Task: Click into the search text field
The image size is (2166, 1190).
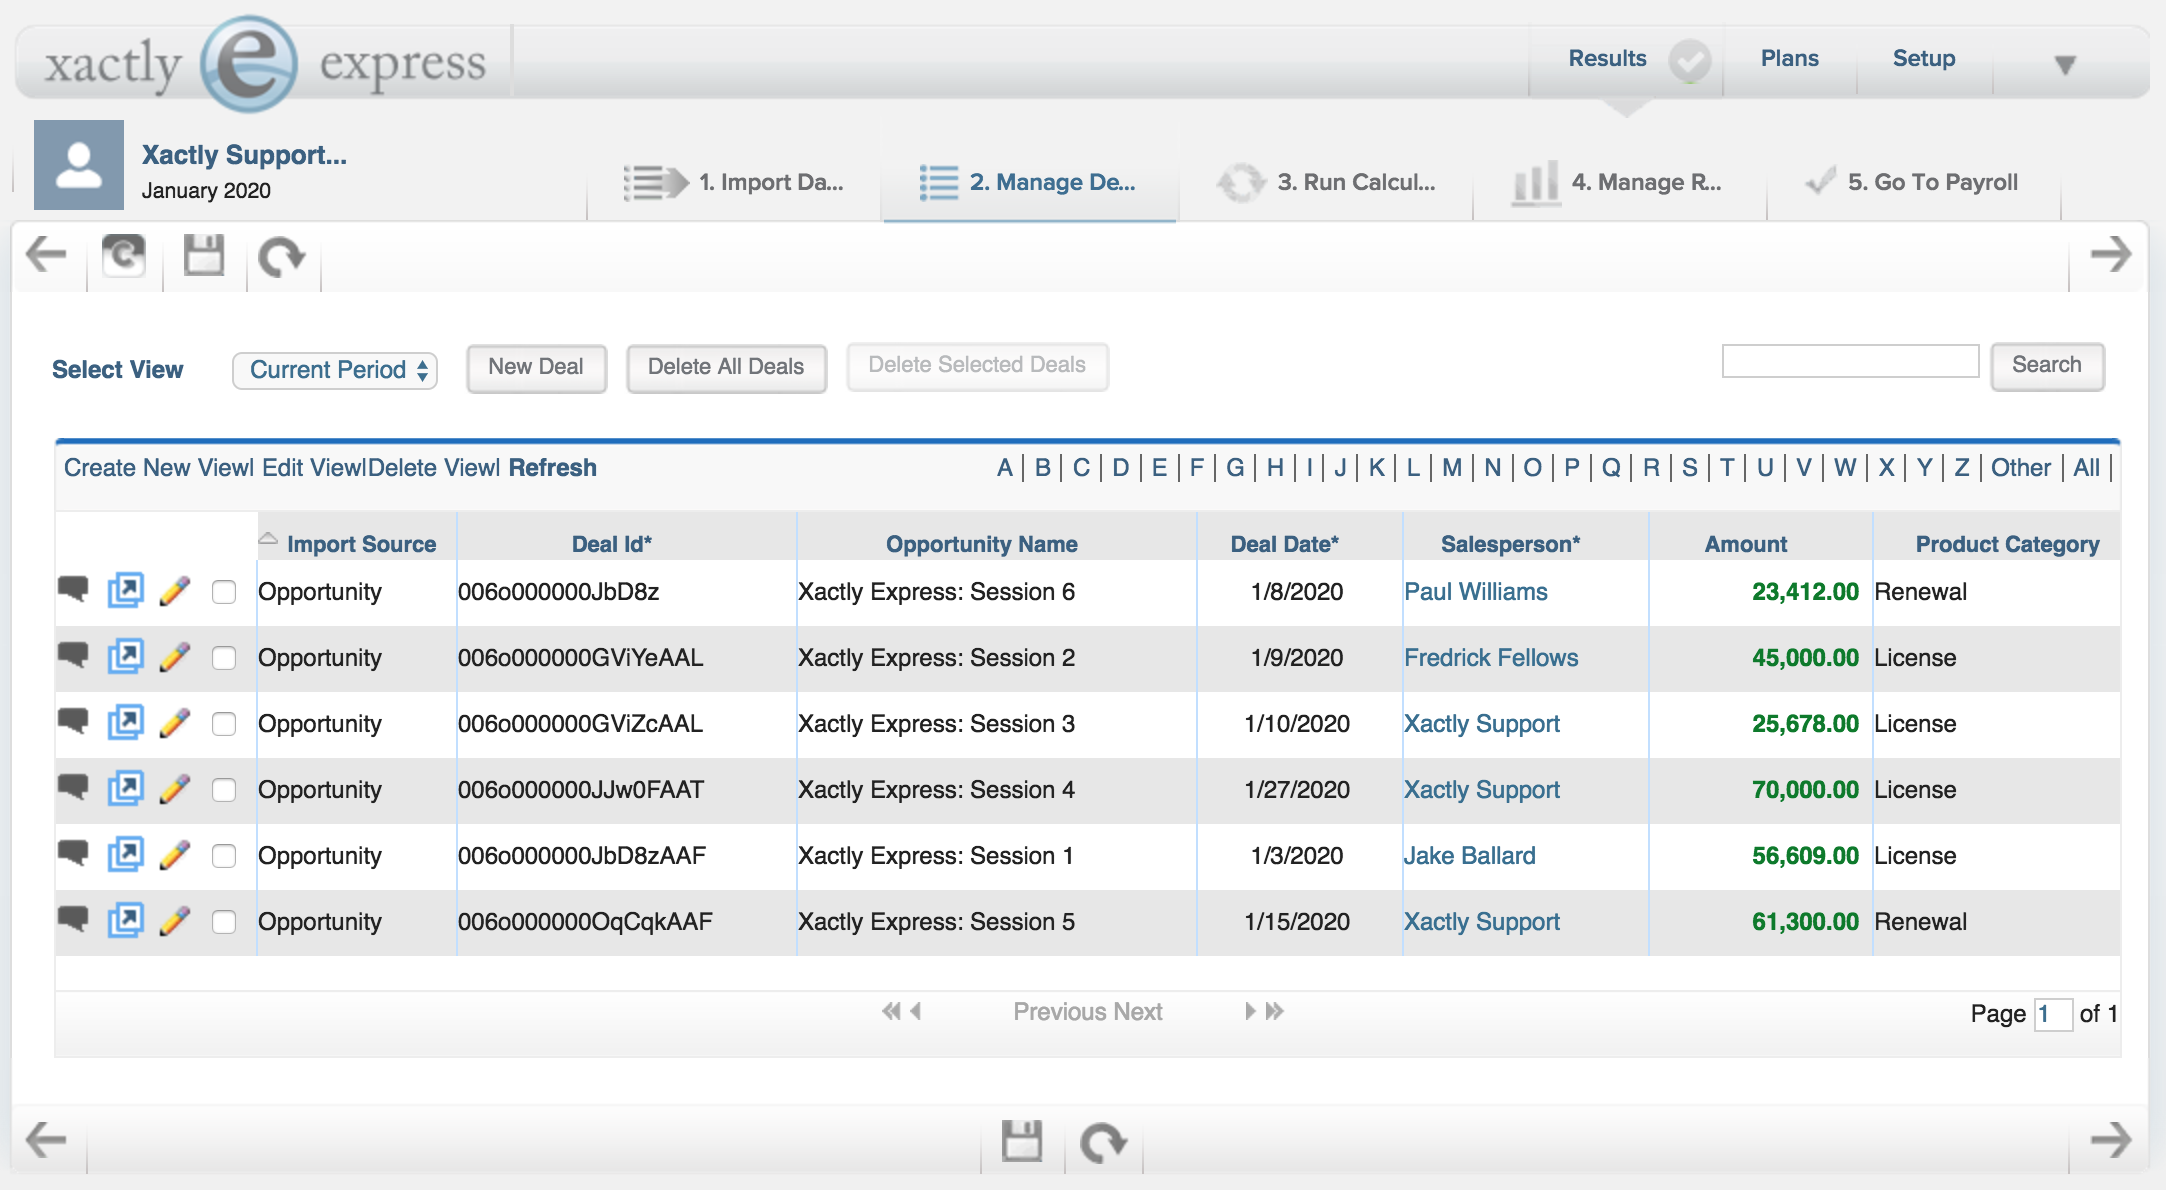Action: pos(1850,361)
